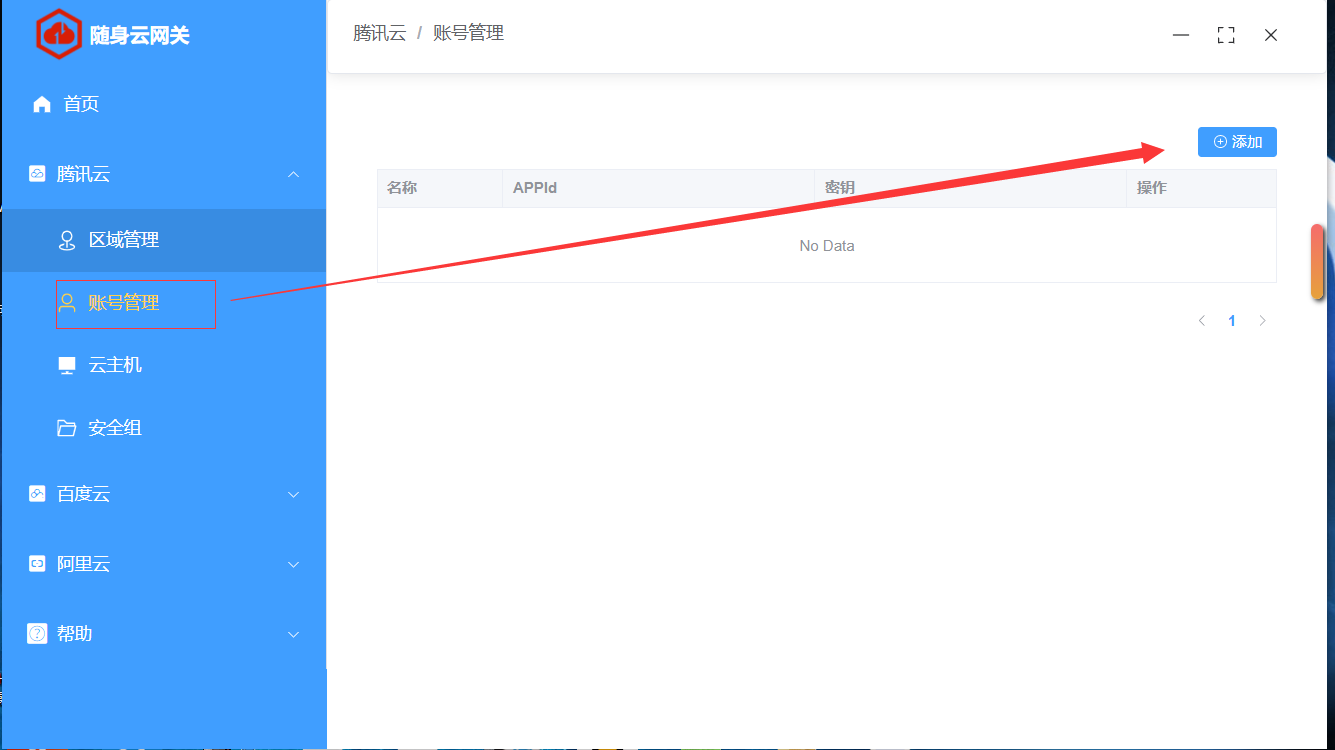Go to the previous page arrow

click(1202, 321)
